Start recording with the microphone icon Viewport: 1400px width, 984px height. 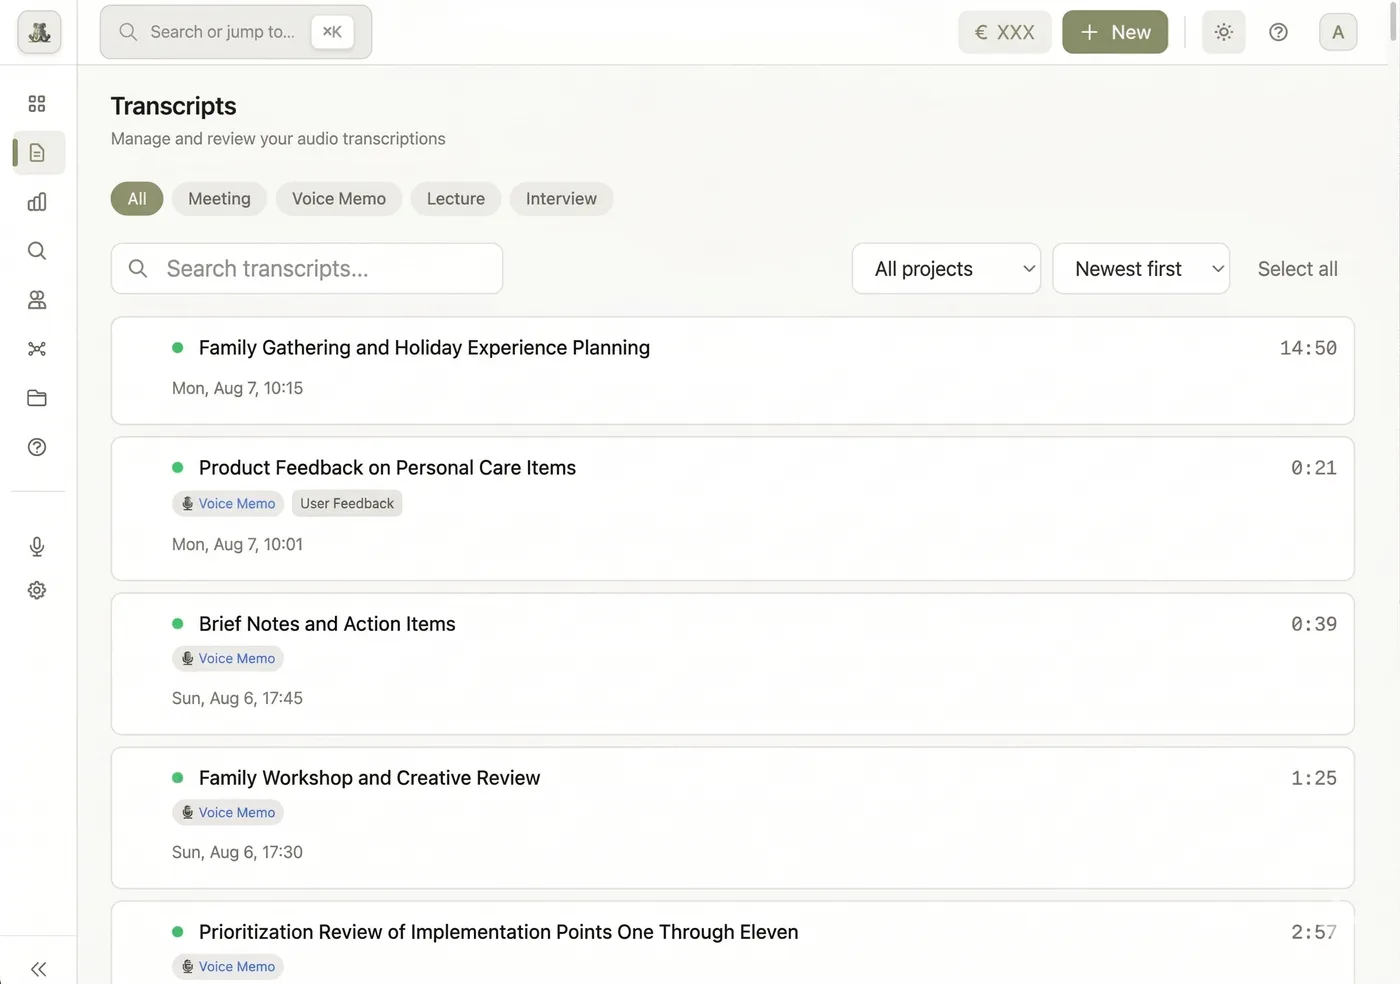(x=37, y=546)
